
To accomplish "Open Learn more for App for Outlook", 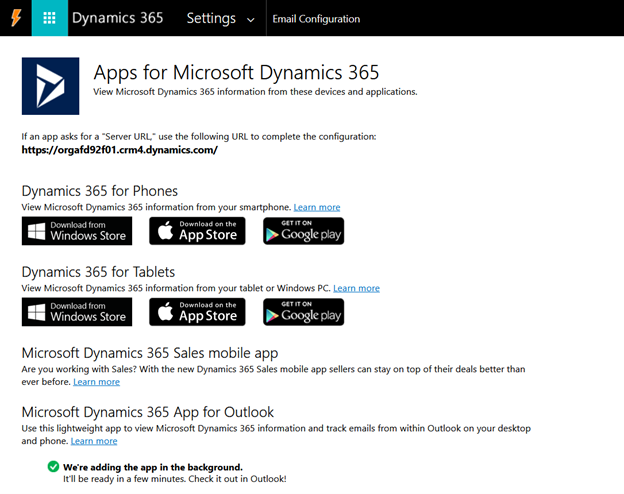I will point(94,441).
